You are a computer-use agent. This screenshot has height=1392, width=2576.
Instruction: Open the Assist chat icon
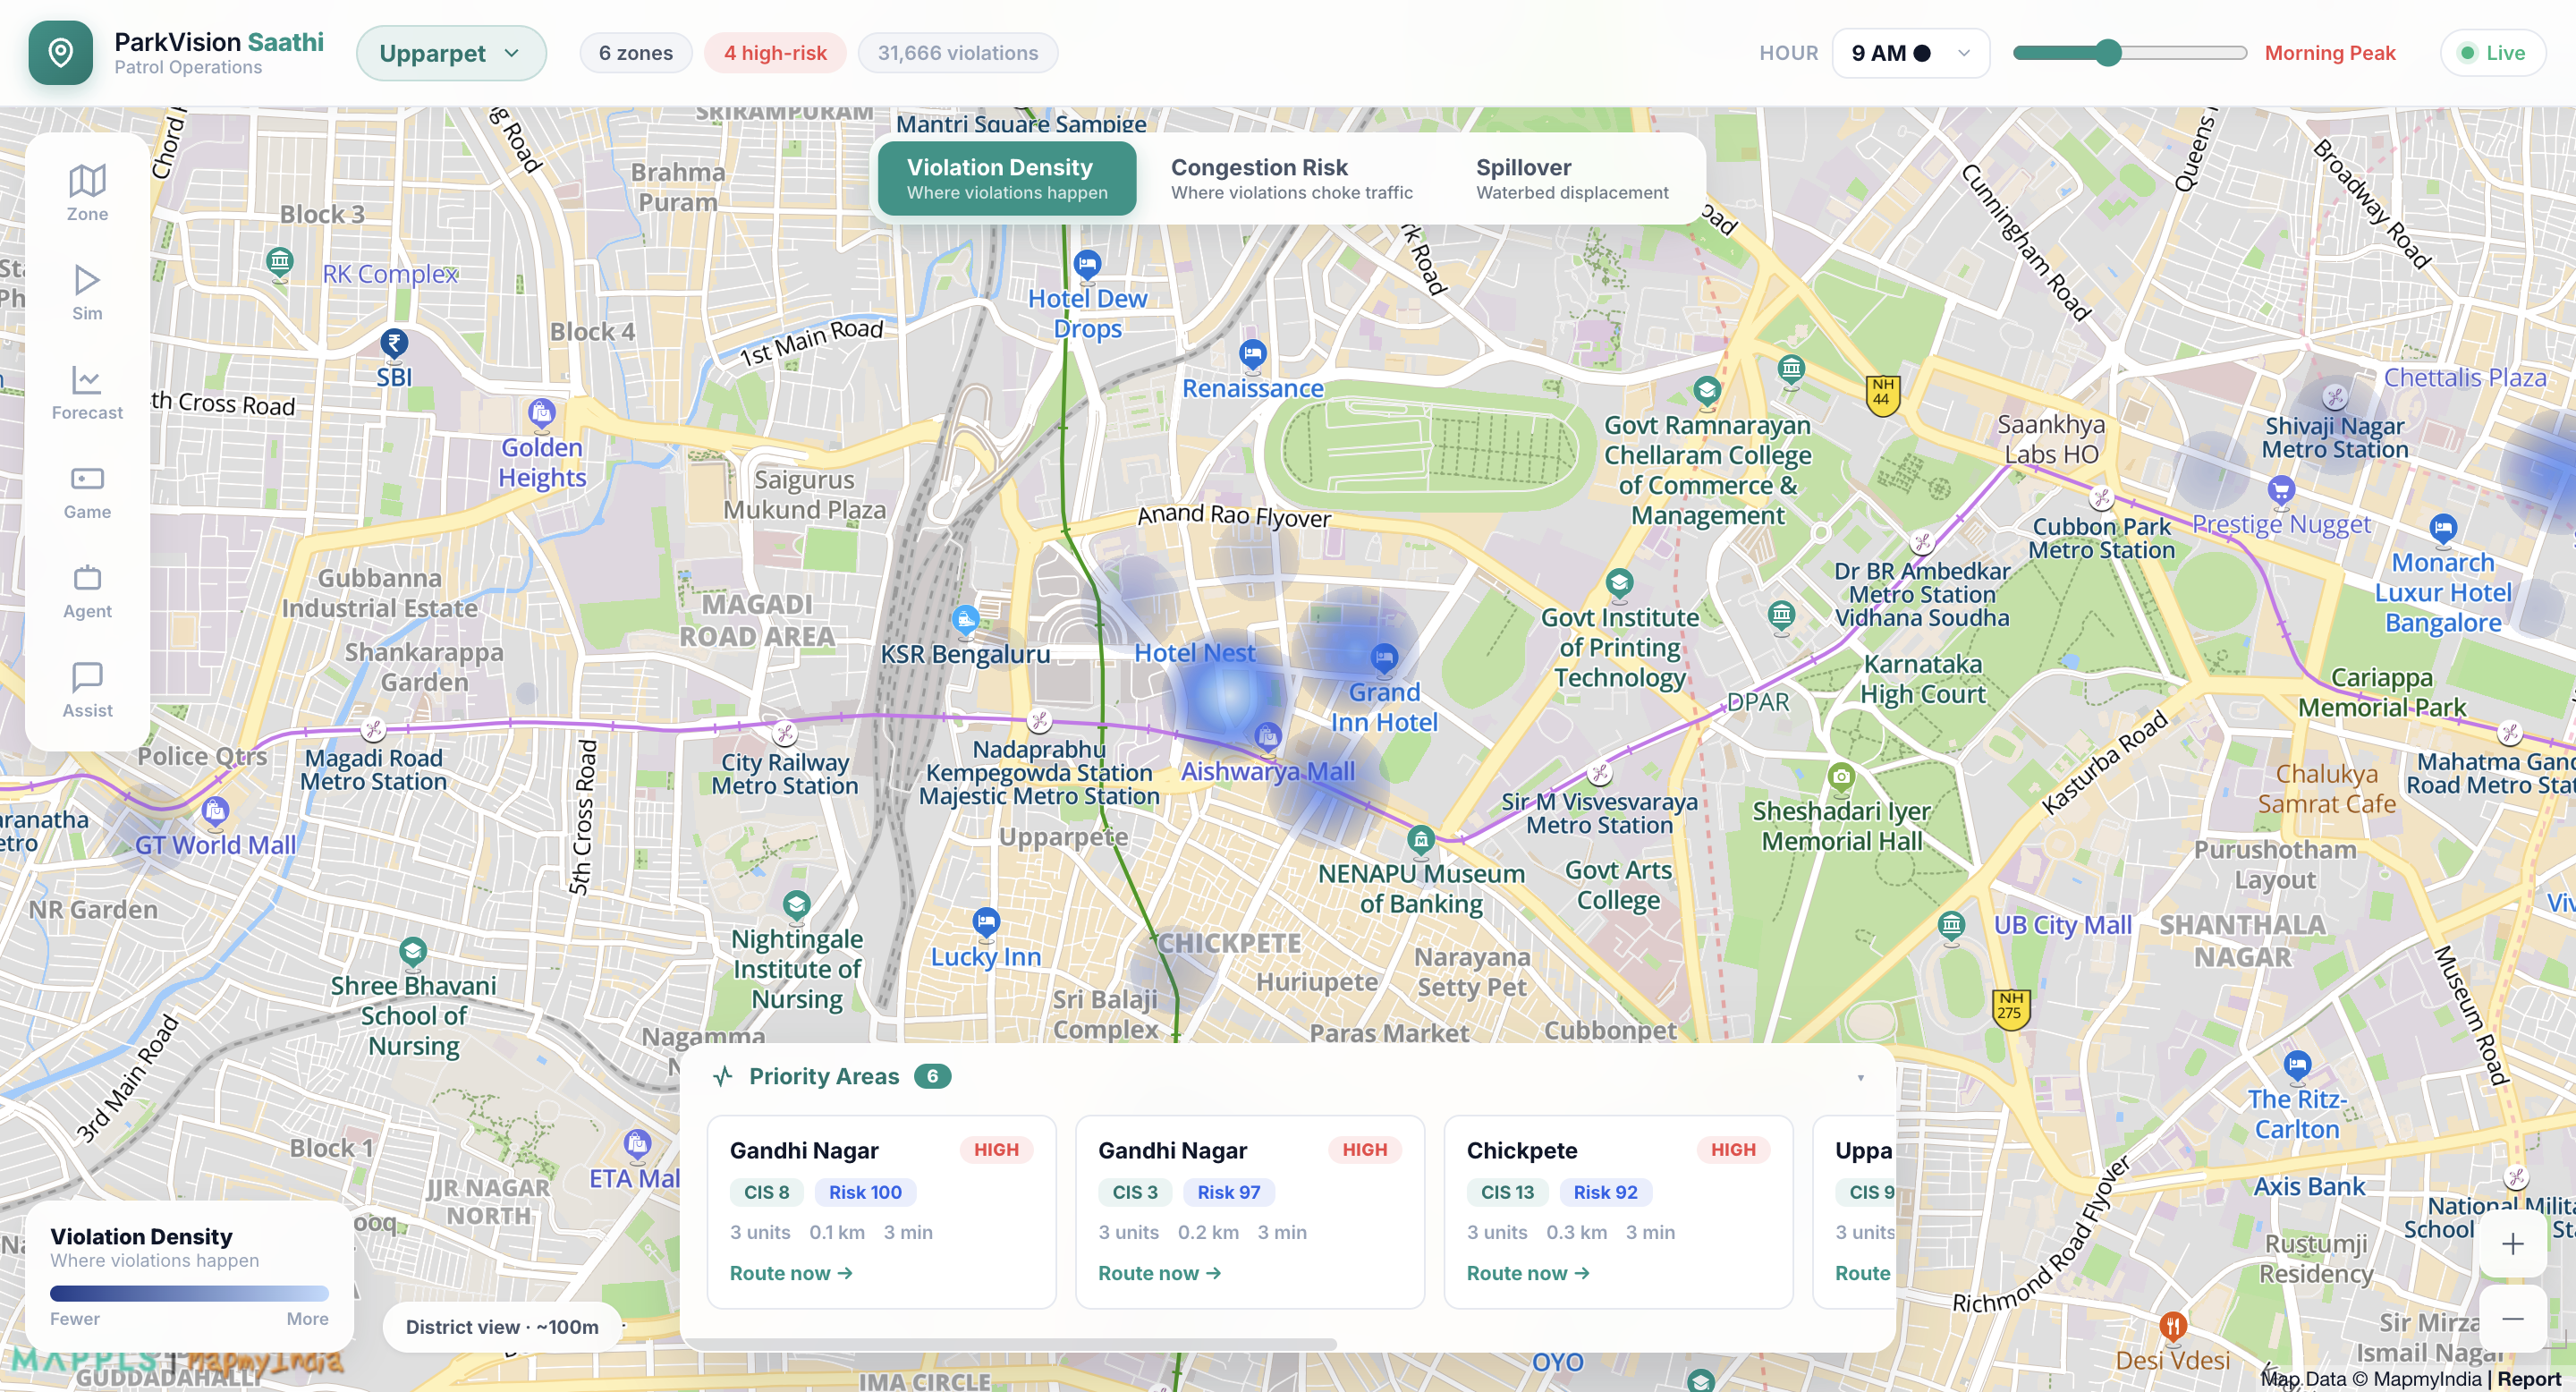(87, 677)
